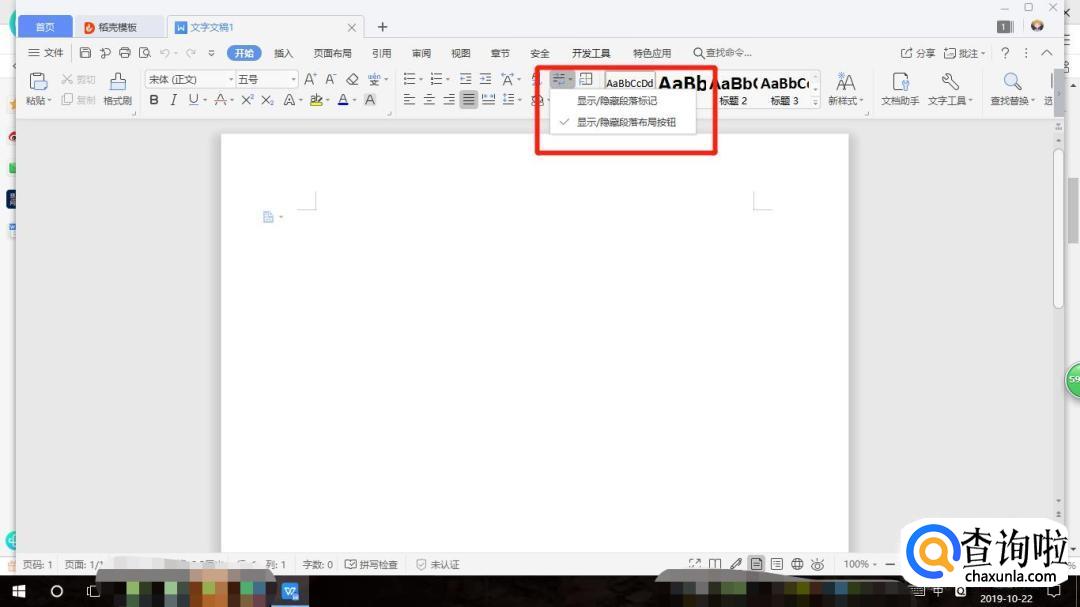Select Justify alignment button

click(x=469, y=100)
